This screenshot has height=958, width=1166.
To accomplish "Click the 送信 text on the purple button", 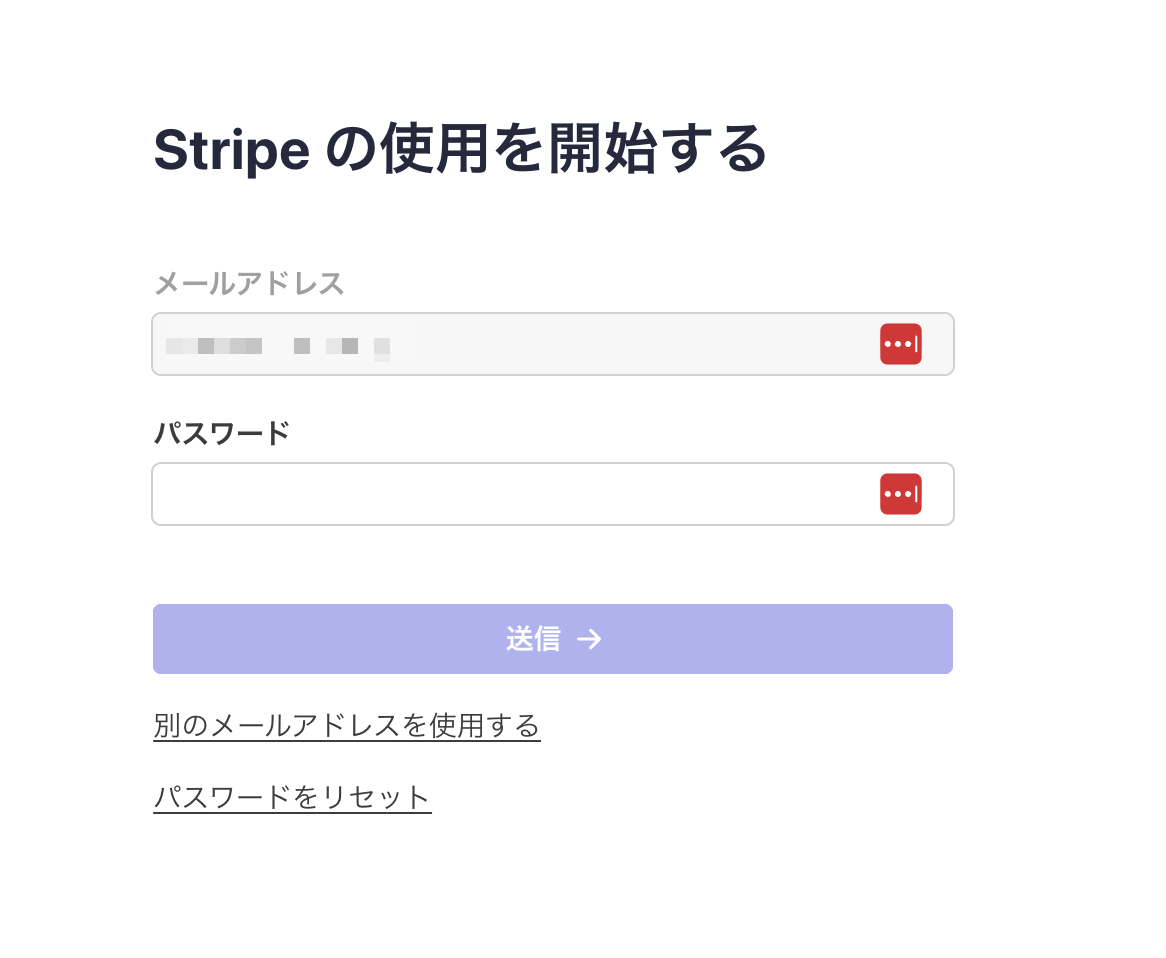I will (x=533, y=639).
